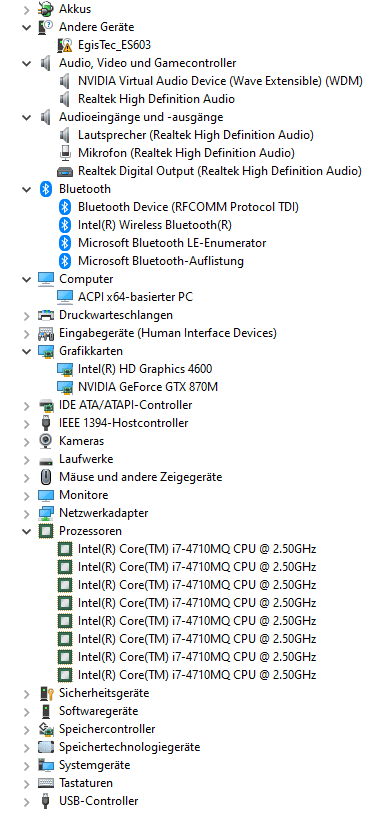This screenshot has height=818, width=377.
Task: Select Realtek Digital Output entry
Action: tap(220, 171)
